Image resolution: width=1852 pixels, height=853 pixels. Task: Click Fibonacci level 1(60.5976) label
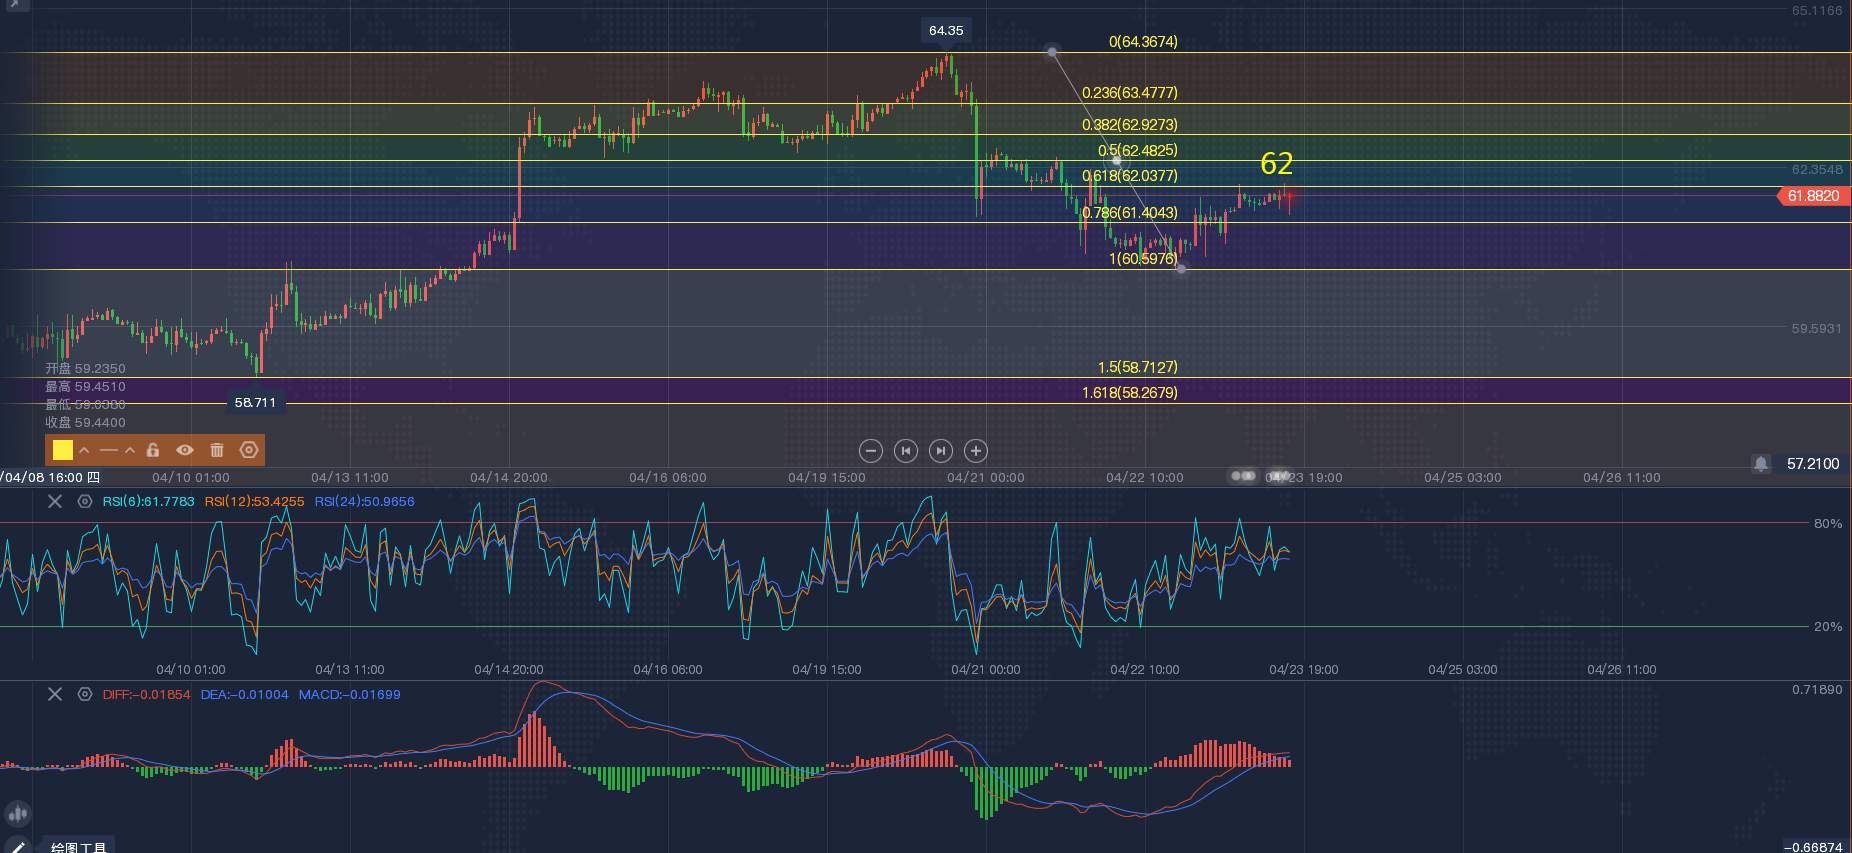[x=1143, y=259]
